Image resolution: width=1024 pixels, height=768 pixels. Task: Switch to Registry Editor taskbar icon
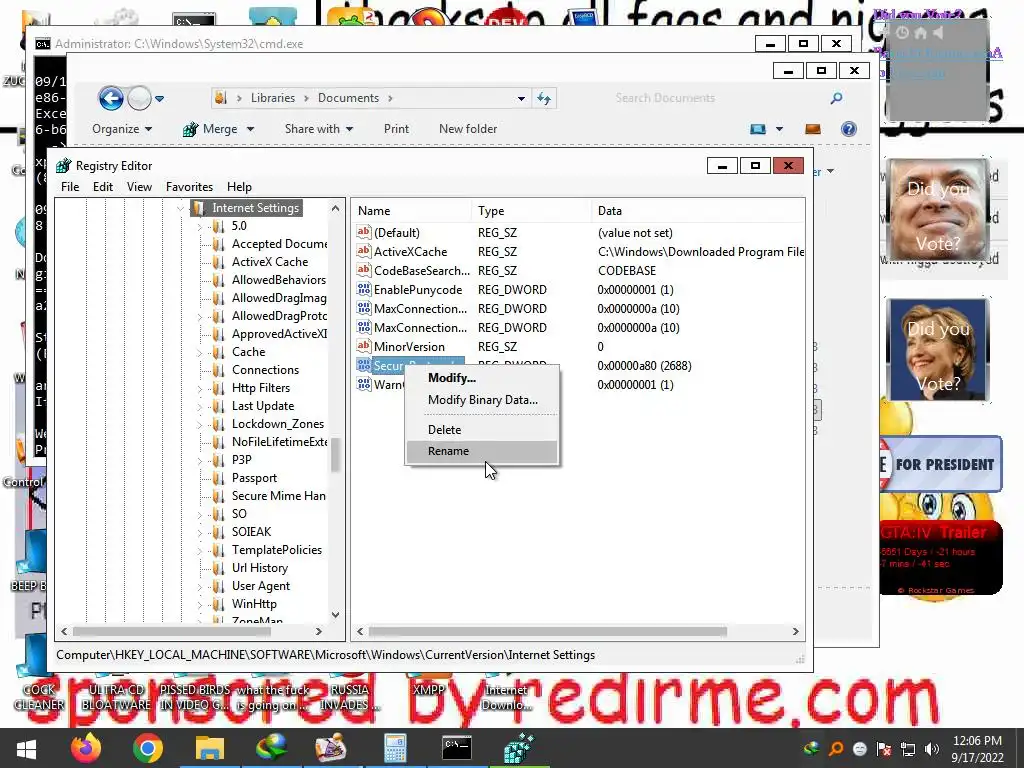point(519,748)
